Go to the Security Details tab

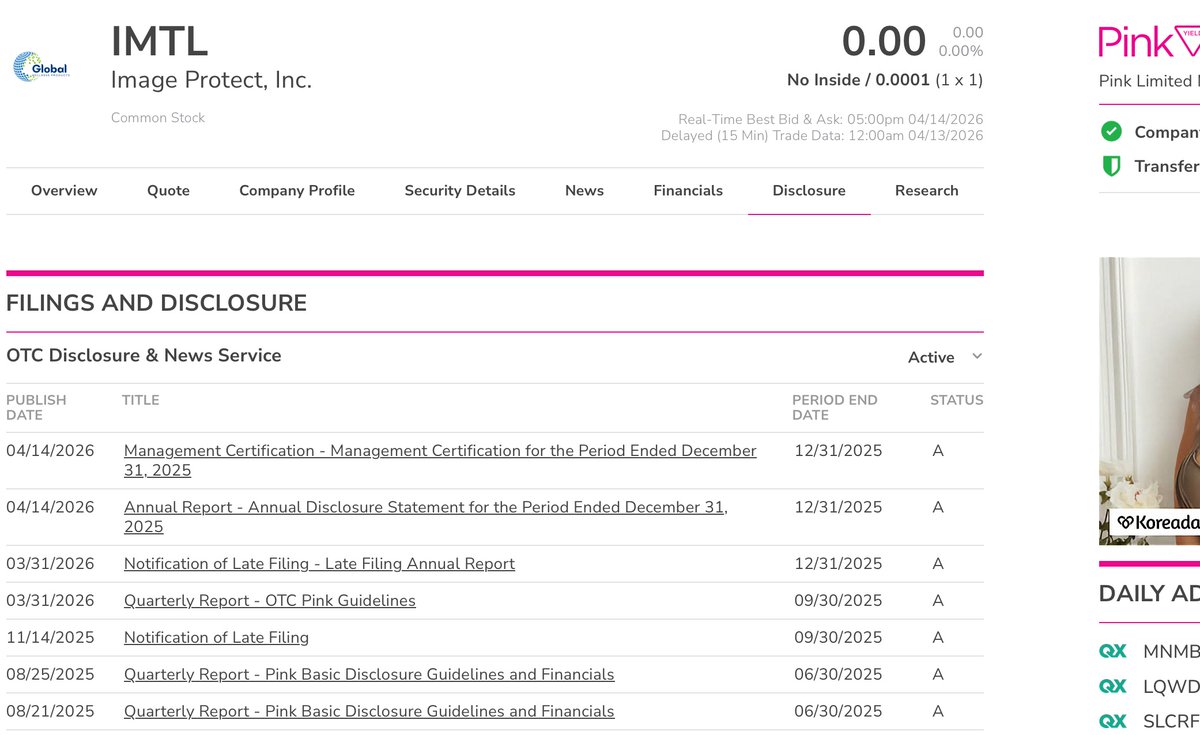[460, 190]
